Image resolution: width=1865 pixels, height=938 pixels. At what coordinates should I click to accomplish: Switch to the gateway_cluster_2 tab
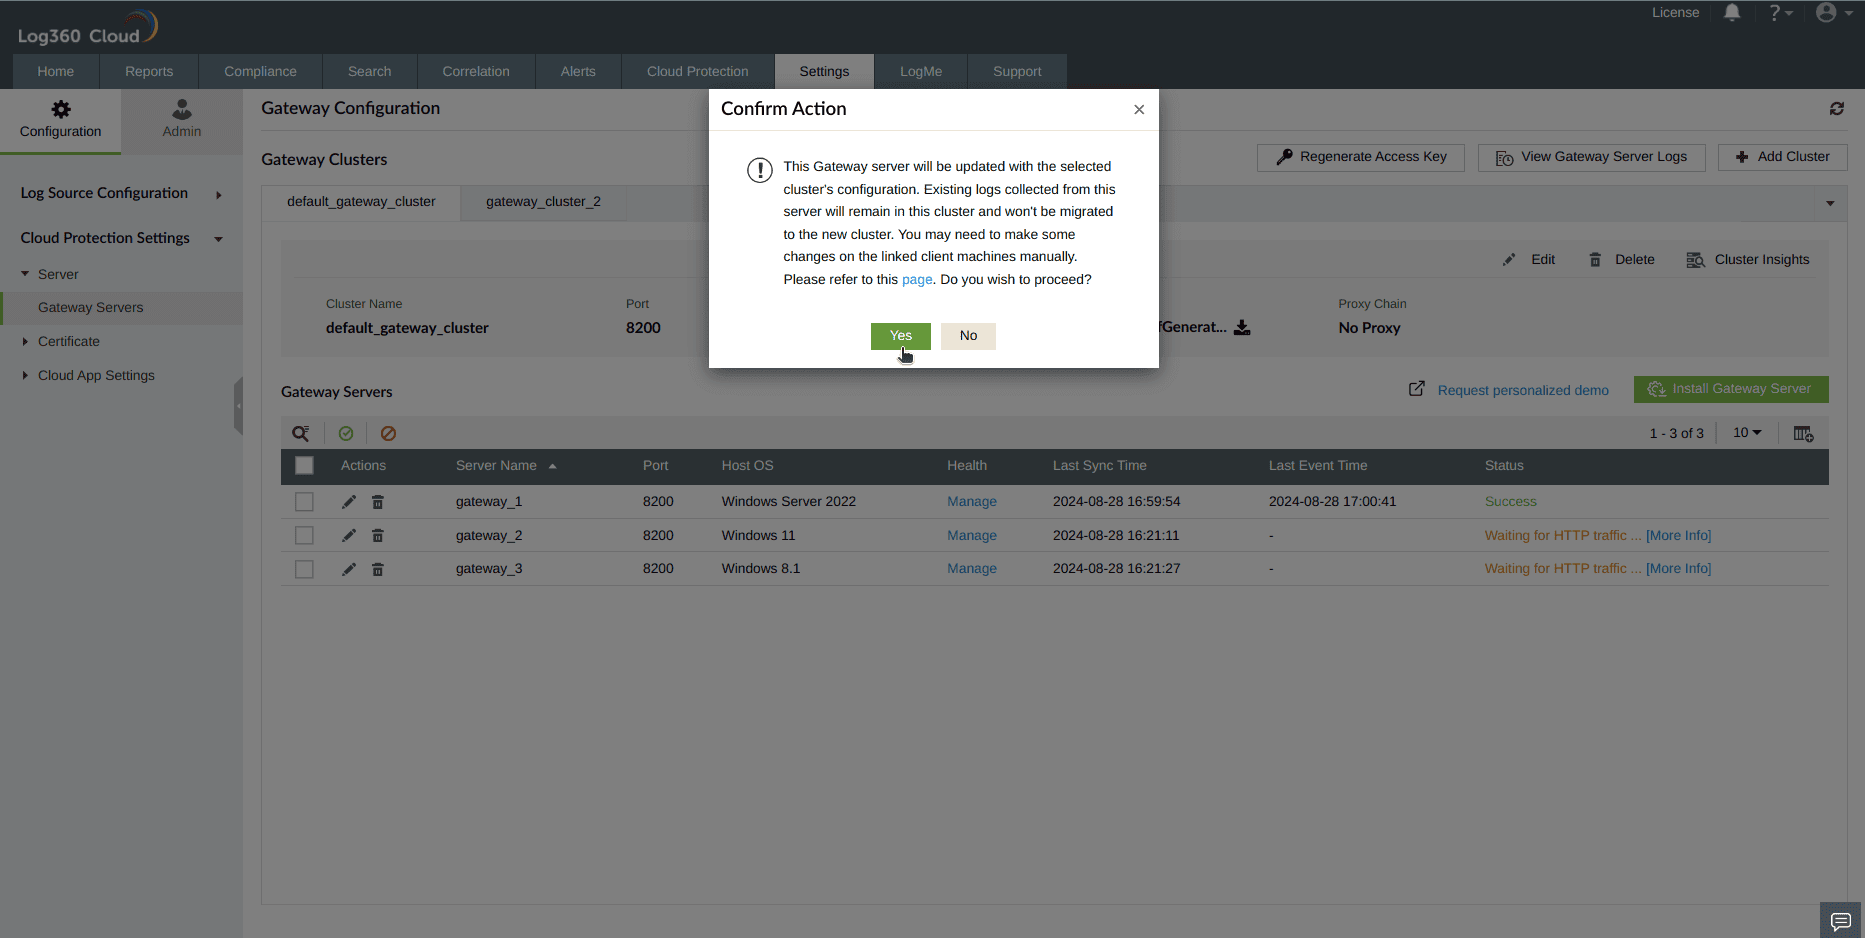point(543,202)
